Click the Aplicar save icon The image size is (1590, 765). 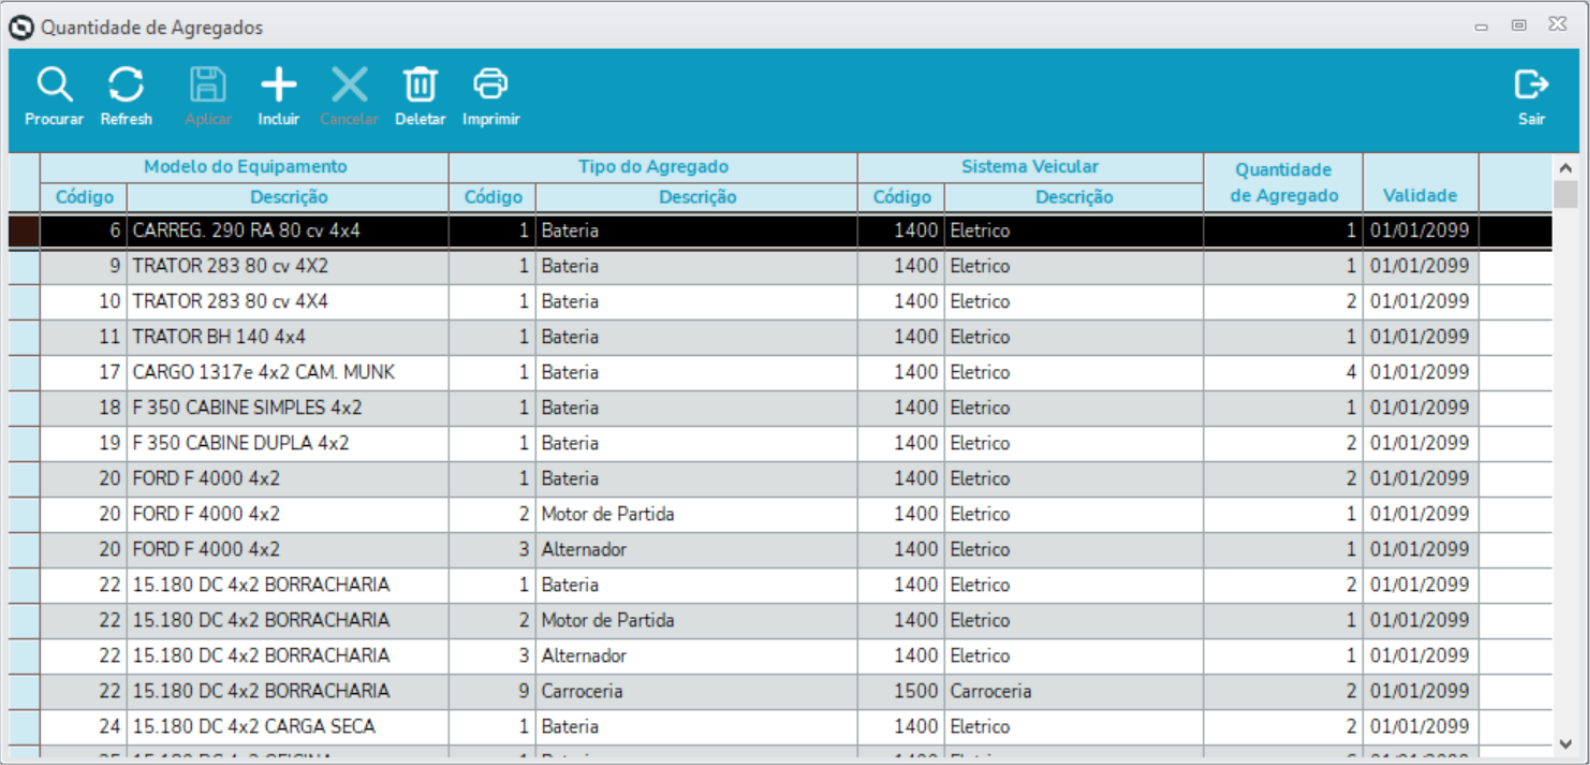coord(208,86)
